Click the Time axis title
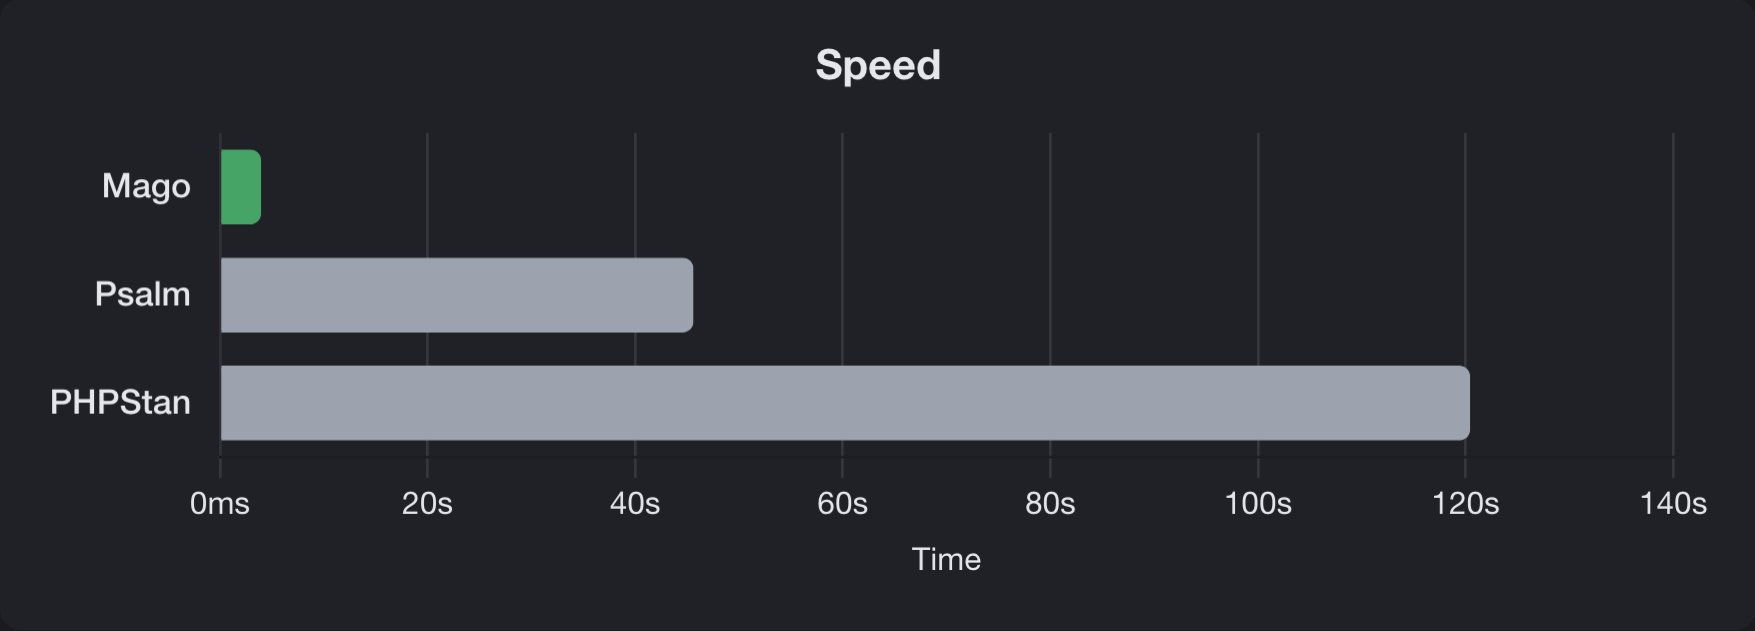This screenshot has width=1755, height=631. coord(946,560)
